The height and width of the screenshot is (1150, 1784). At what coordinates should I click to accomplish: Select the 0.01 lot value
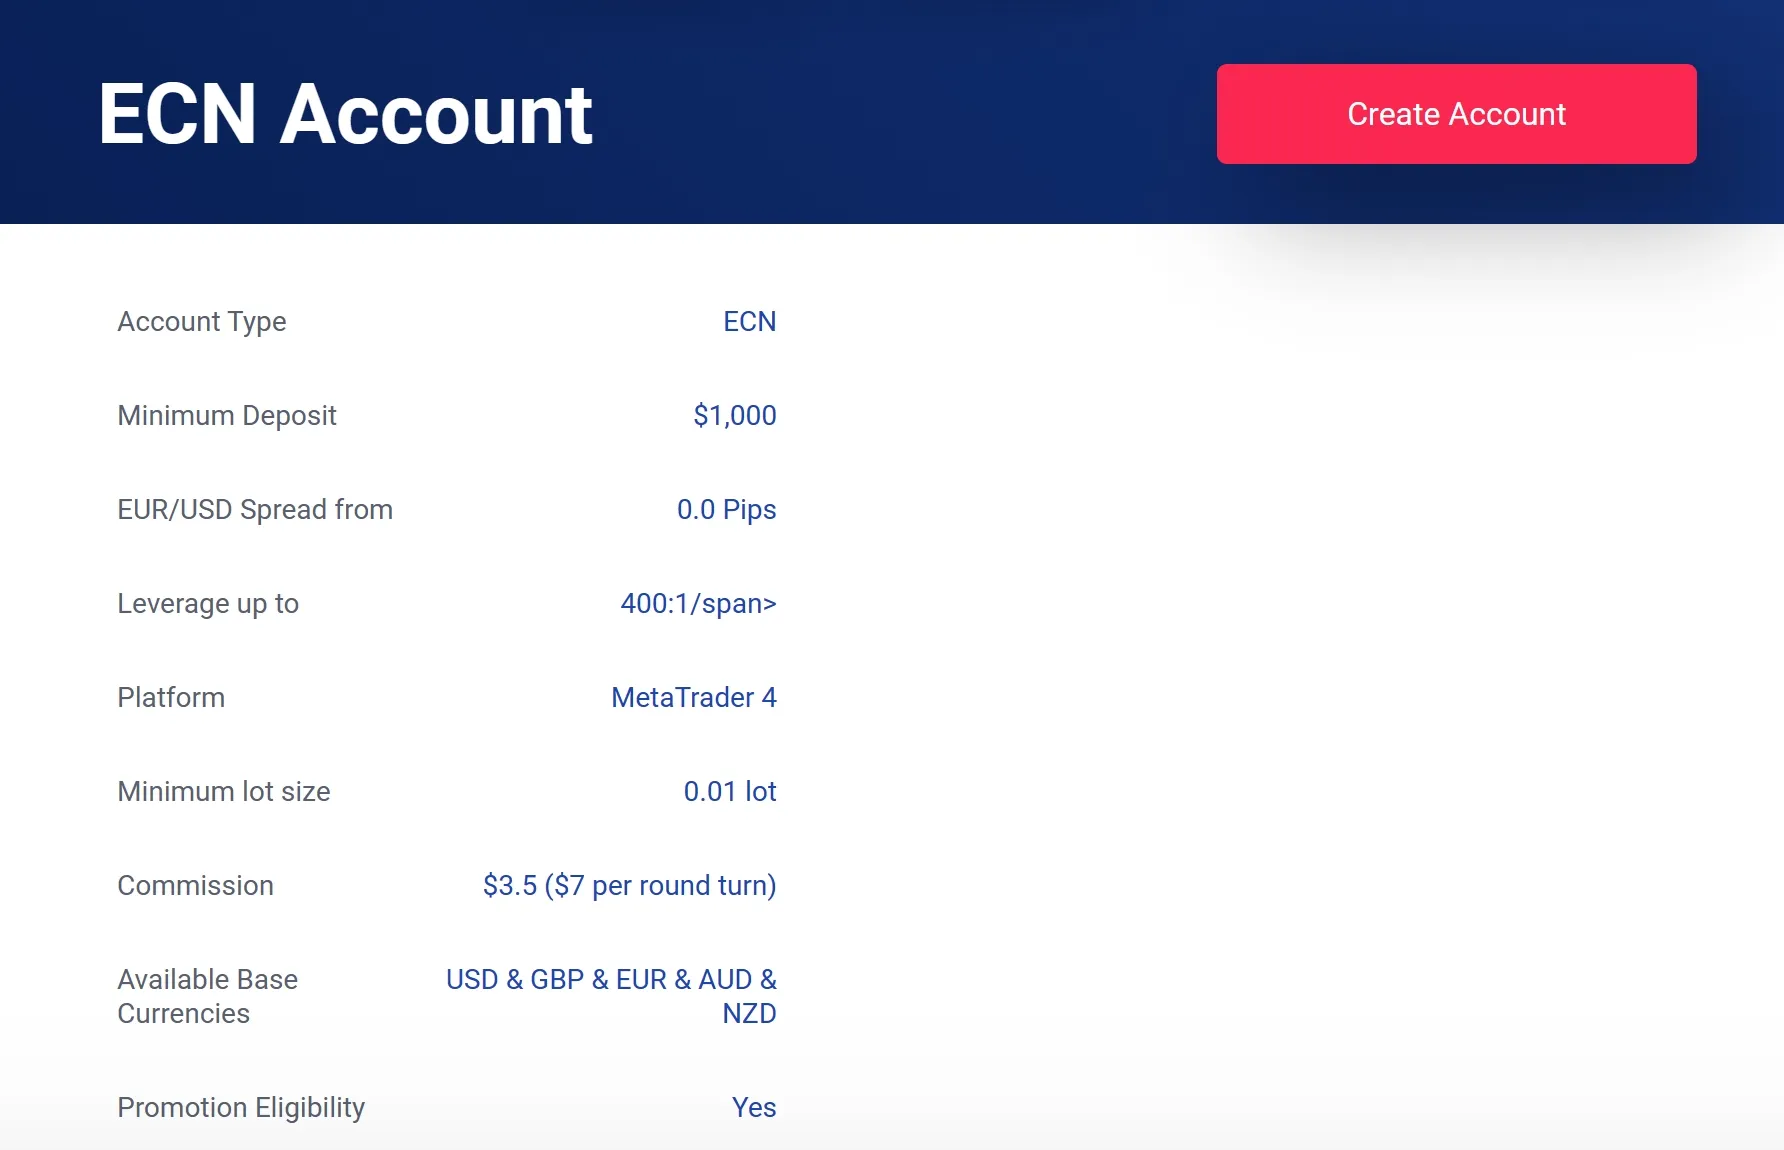click(730, 791)
